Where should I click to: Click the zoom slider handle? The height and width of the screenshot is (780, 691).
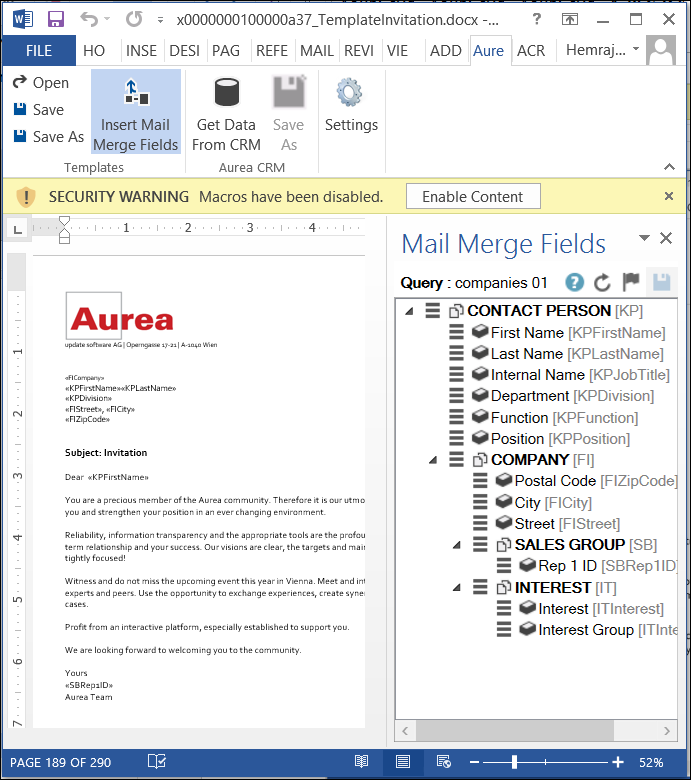point(514,762)
